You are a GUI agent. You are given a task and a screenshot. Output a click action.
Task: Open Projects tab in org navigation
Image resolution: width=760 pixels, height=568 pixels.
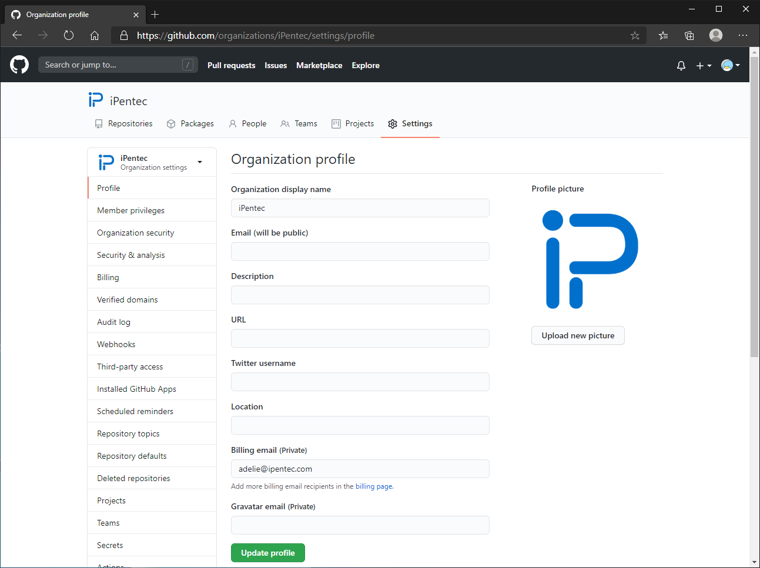352,124
